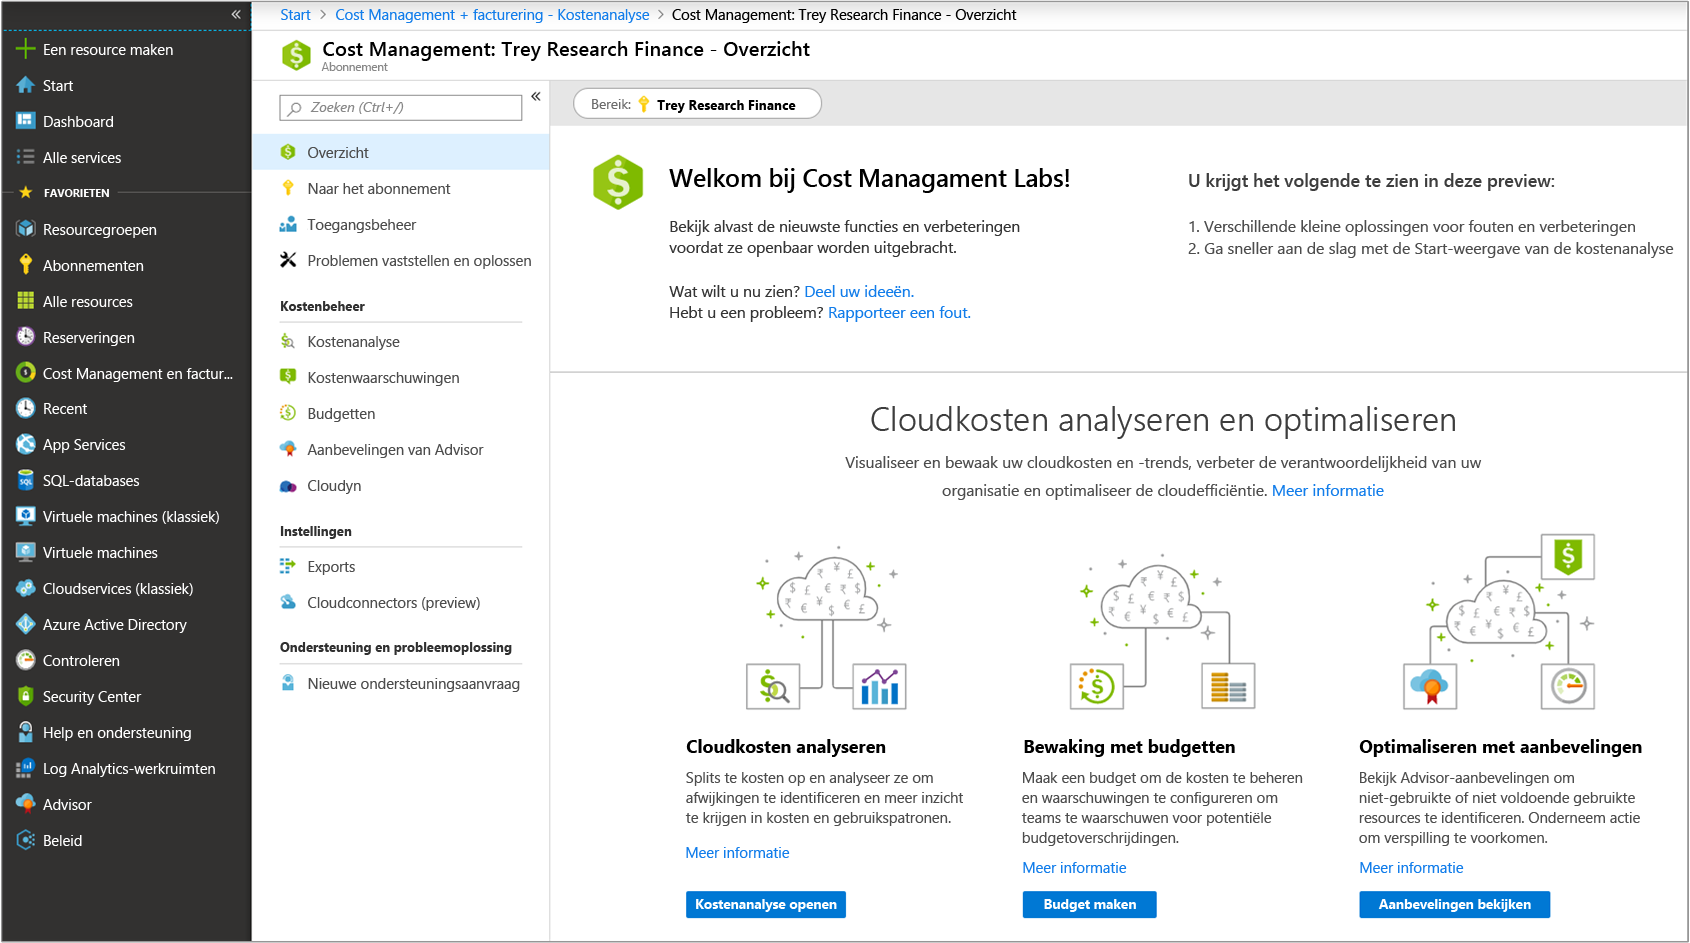Click the Help en ondersteuning person icon
The height and width of the screenshot is (943, 1690).
[x=25, y=732]
